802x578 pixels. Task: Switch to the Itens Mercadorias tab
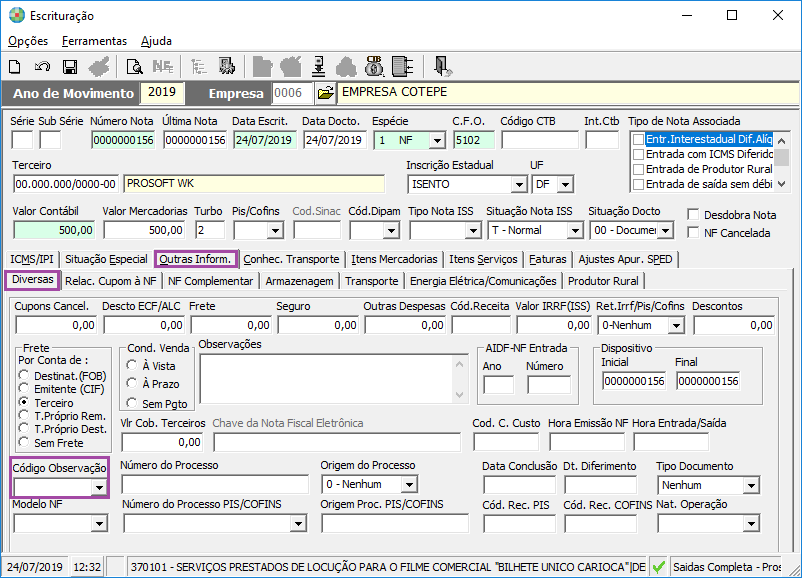tap(394, 259)
